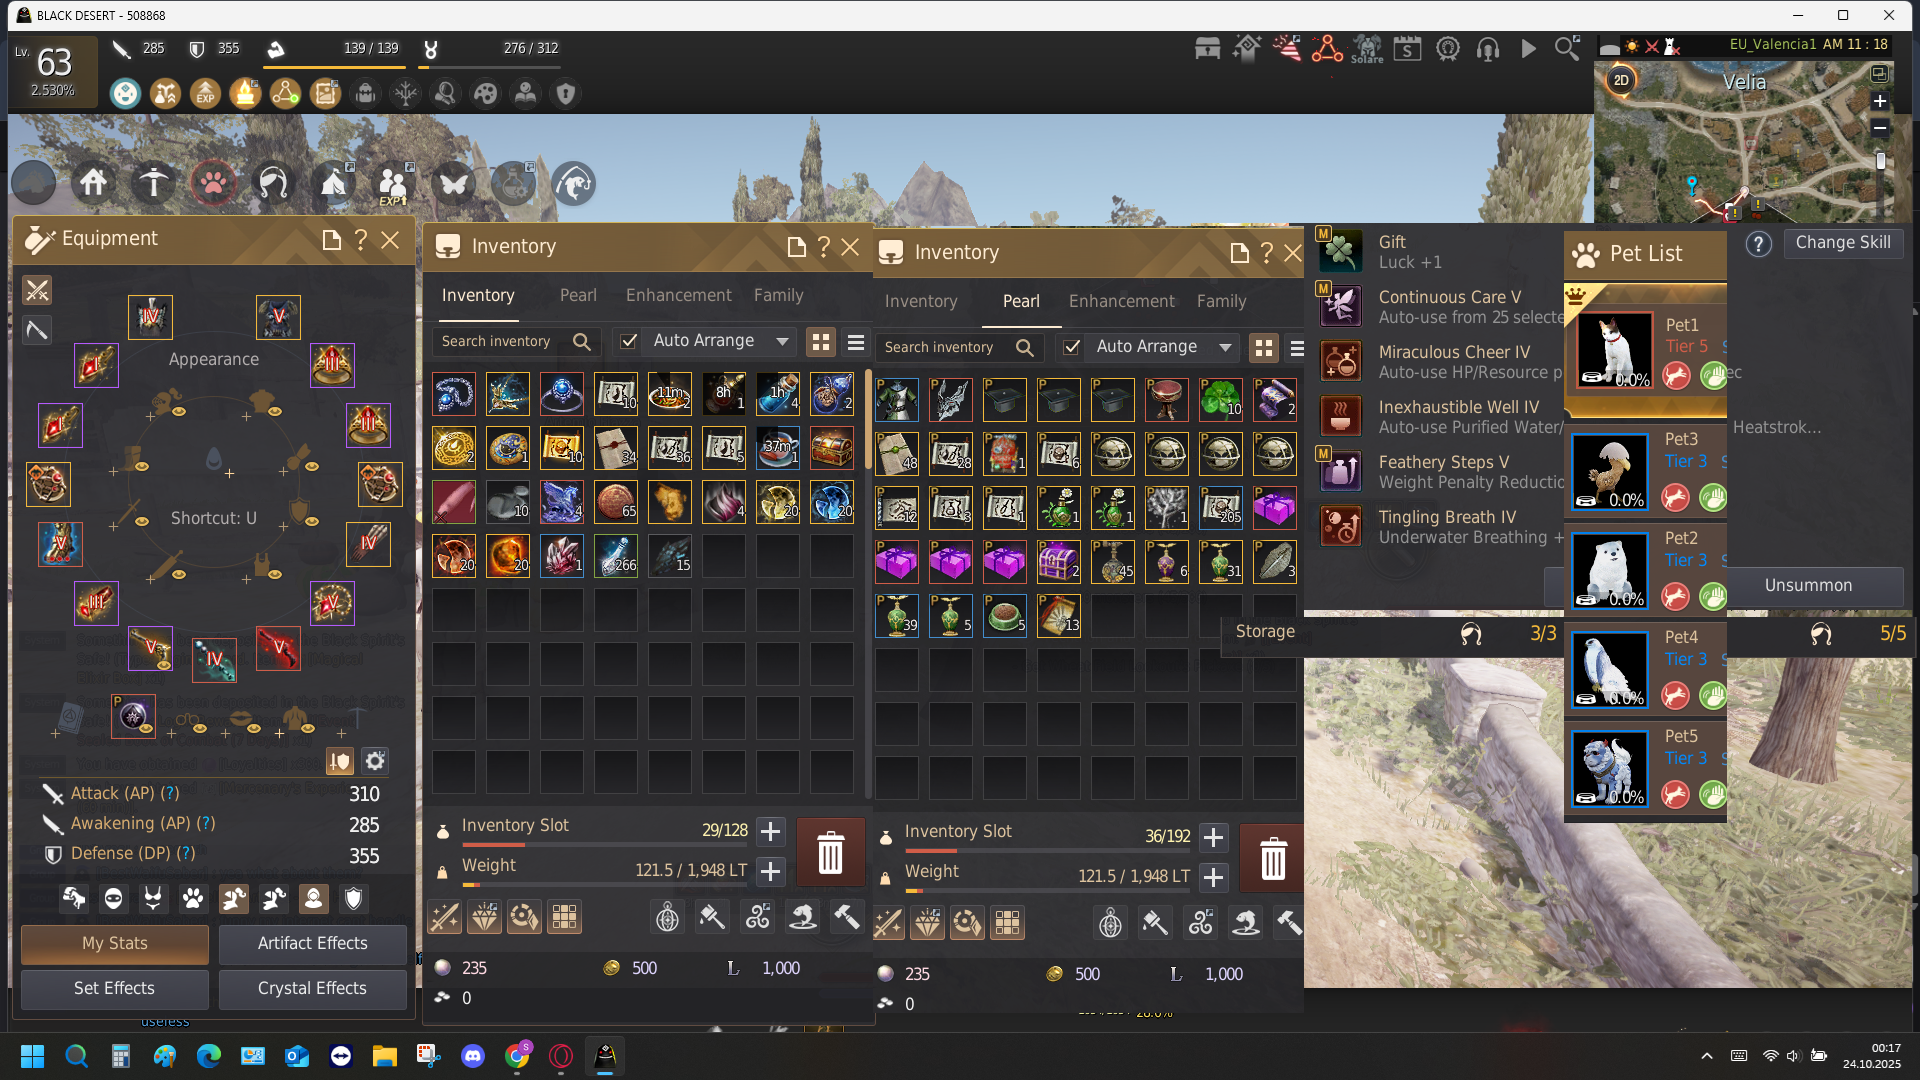This screenshot has width=1920, height=1080.
Task: Expand Auto Arrange dropdown in left Inventory
Action: point(782,341)
